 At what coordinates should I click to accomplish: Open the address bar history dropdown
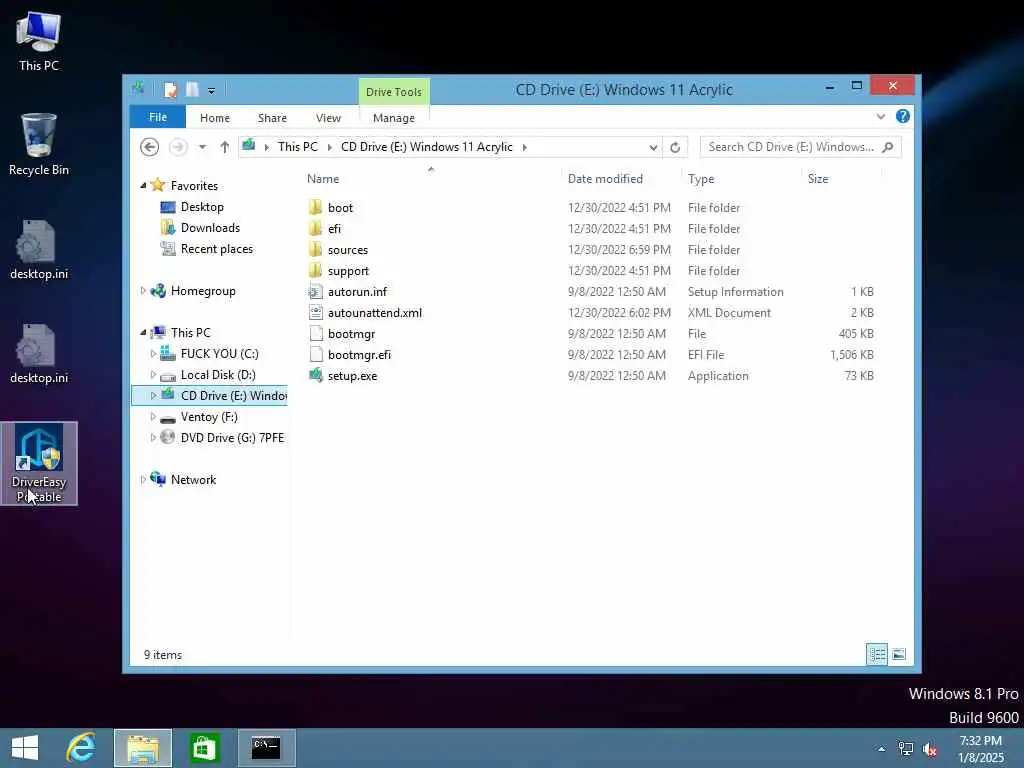click(x=653, y=148)
